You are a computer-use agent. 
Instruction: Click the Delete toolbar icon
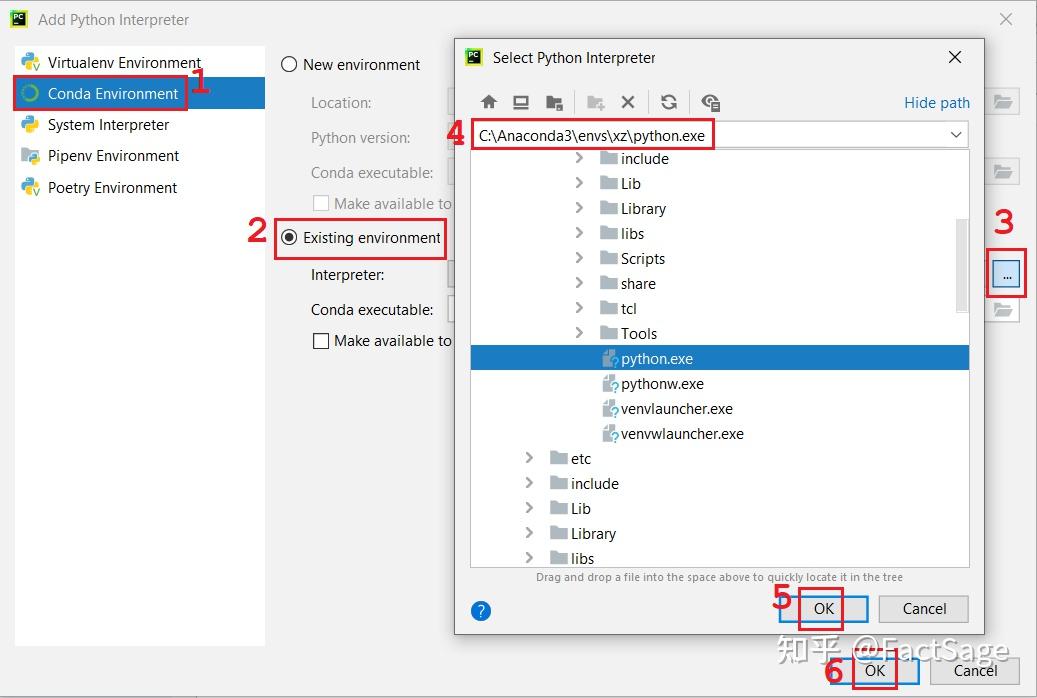(628, 102)
